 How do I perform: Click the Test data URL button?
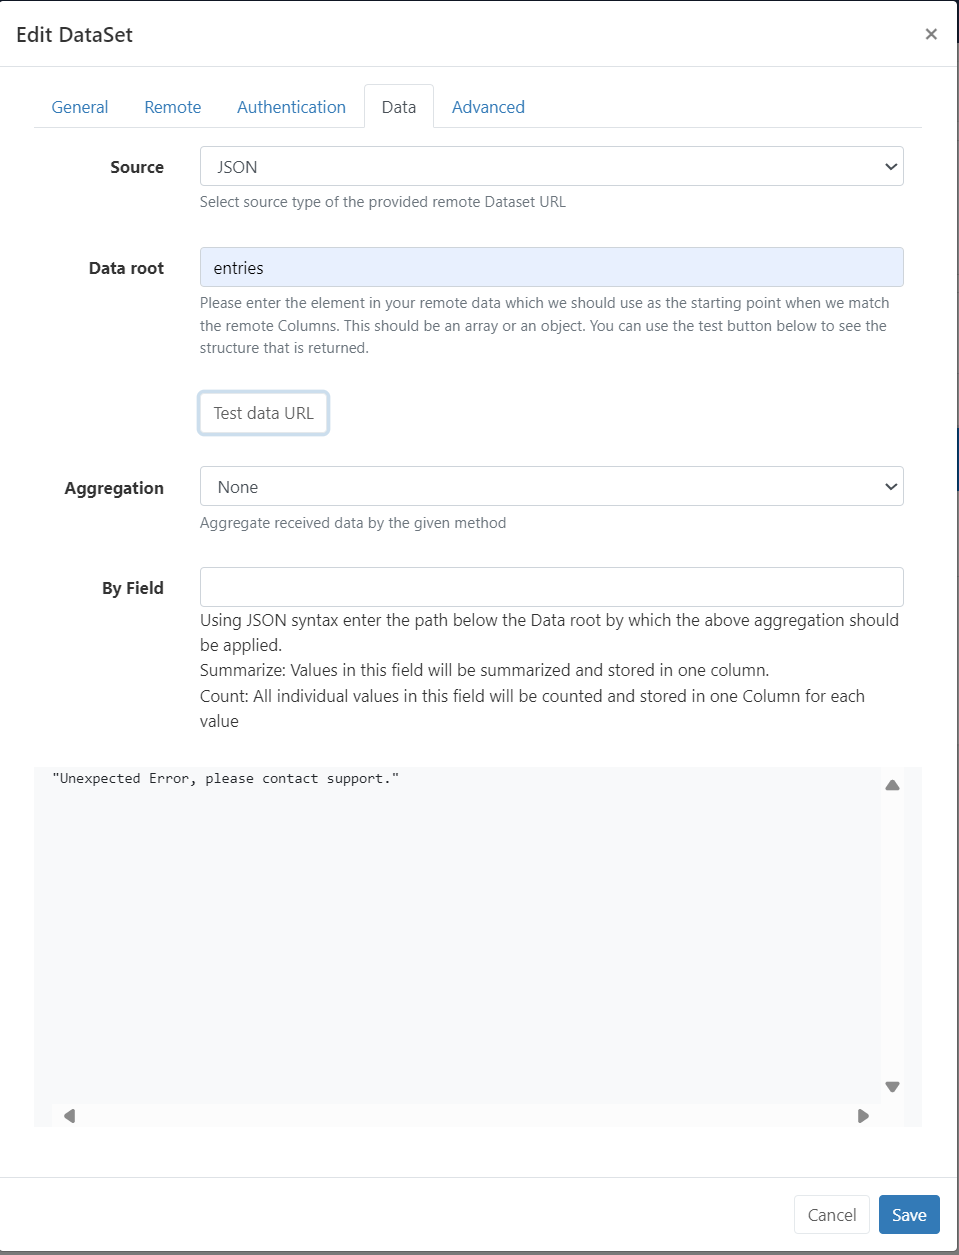coord(264,413)
